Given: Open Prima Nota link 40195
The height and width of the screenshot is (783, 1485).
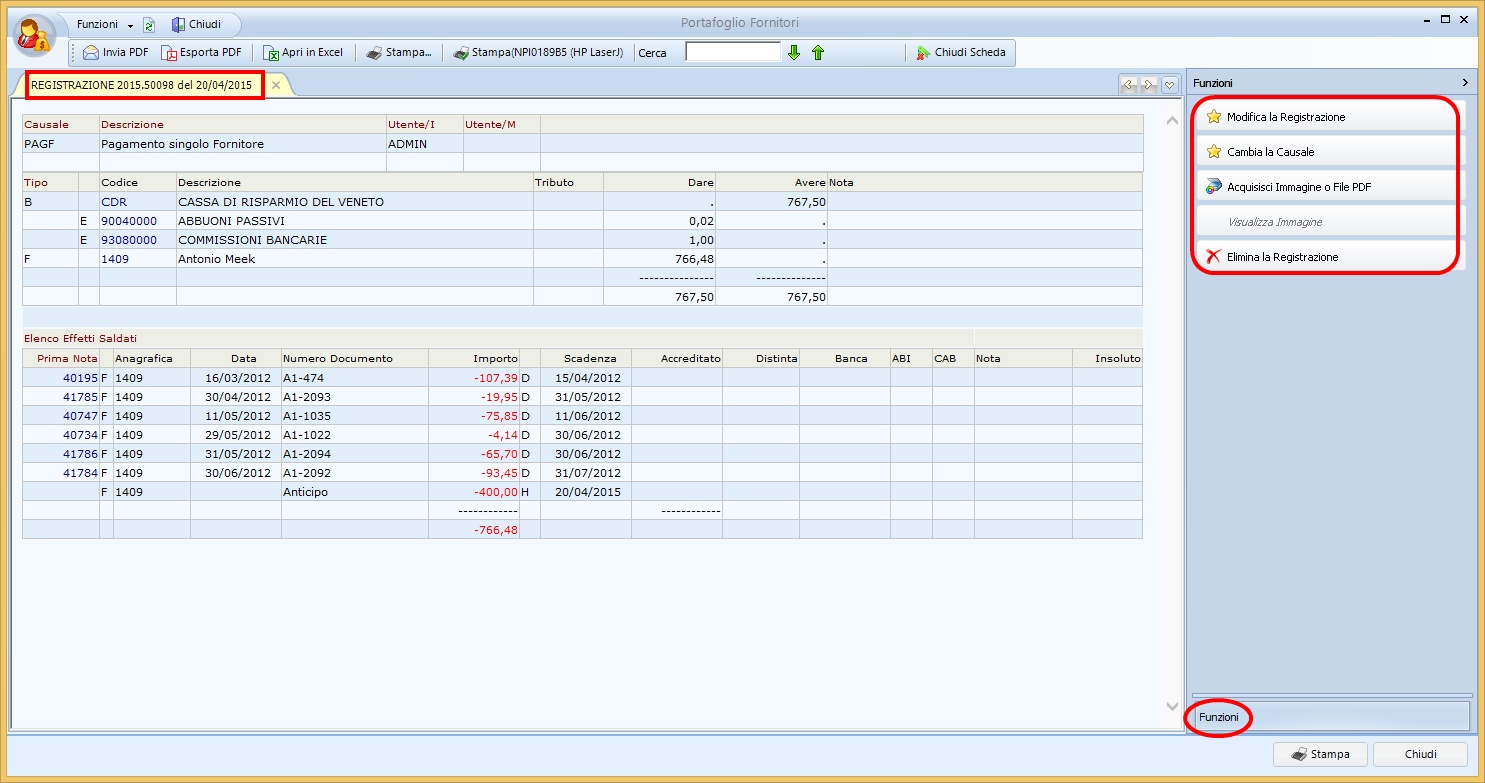Looking at the screenshot, I should pos(79,378).
